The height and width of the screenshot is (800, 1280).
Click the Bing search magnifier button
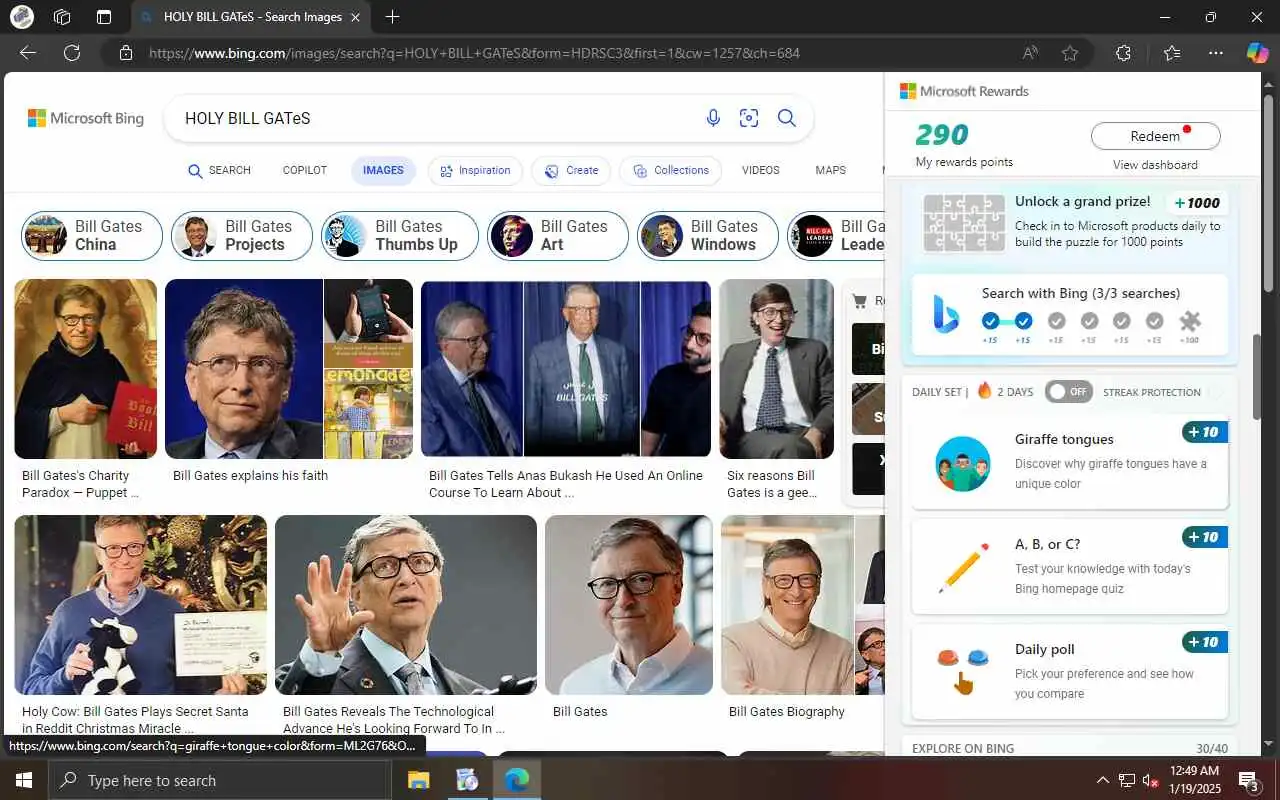[x=787, y=118]
